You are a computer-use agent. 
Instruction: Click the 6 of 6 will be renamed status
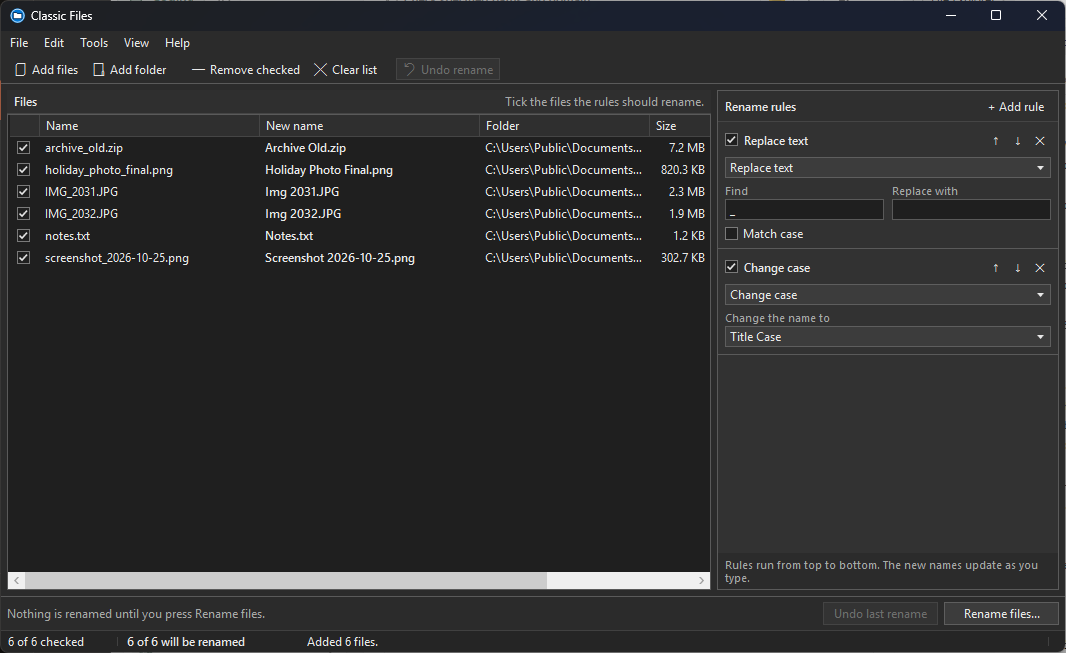(x=186, y=641)
